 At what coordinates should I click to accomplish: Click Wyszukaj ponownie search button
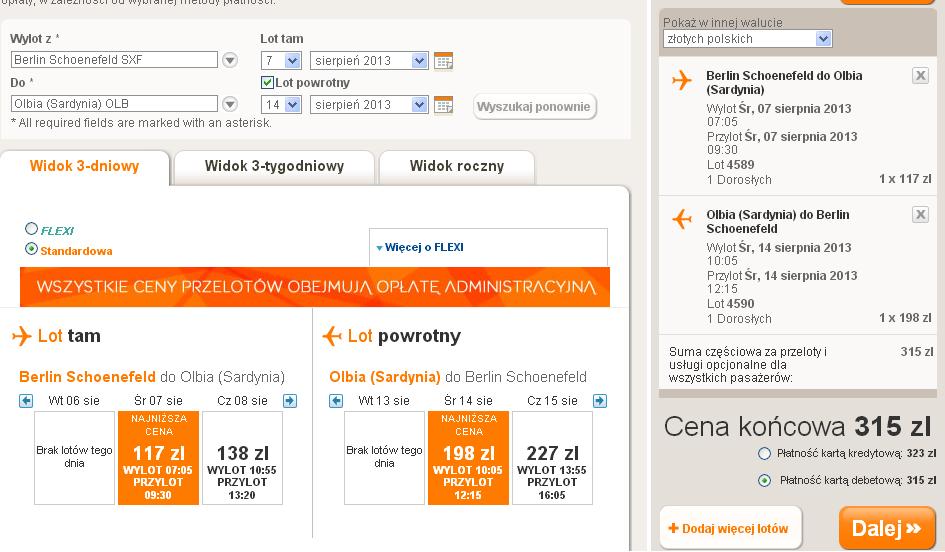tap(534, 107)
